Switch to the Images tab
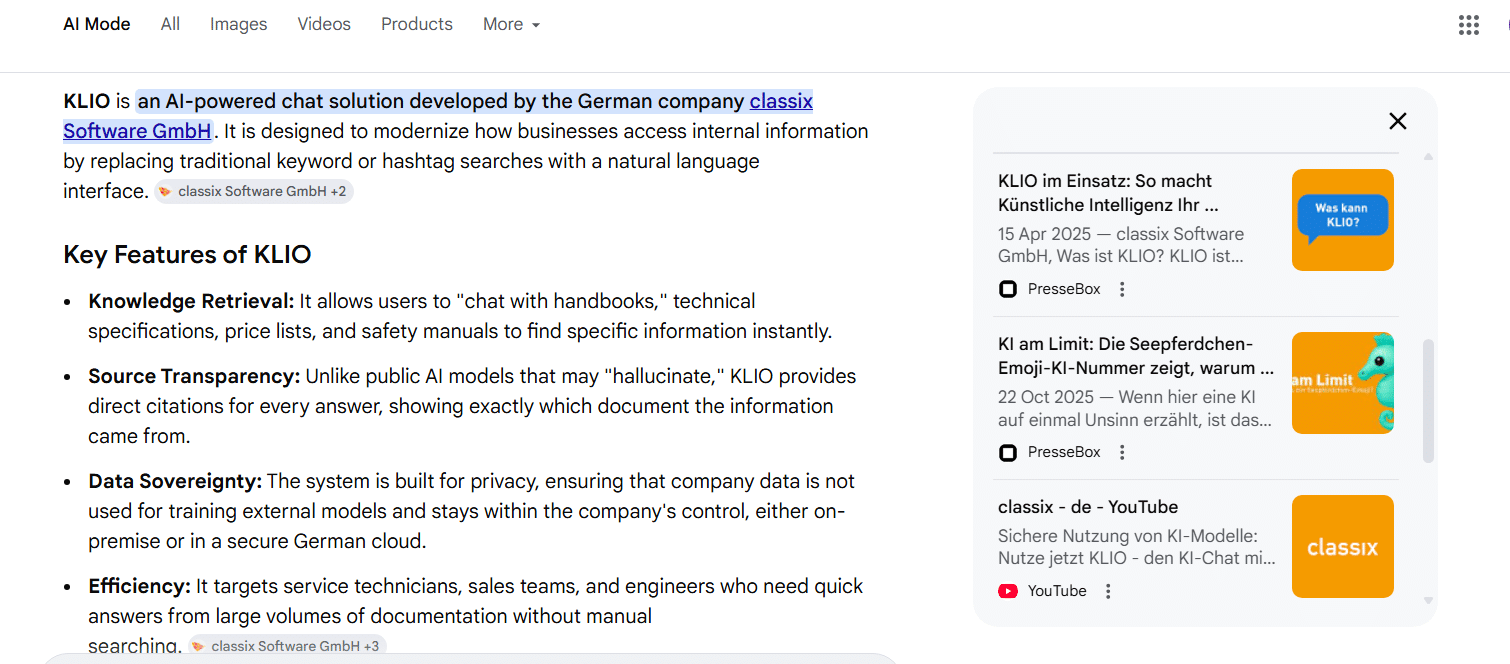1510x664 pixels. pos(238,25)
